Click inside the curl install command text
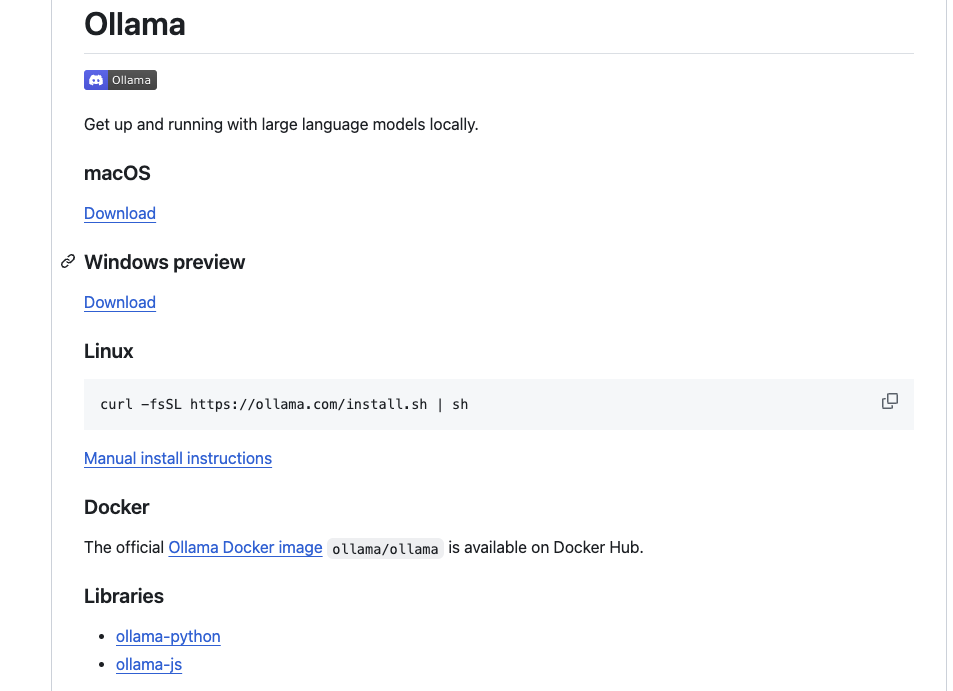Screen dimensions: 953x691 284,405
